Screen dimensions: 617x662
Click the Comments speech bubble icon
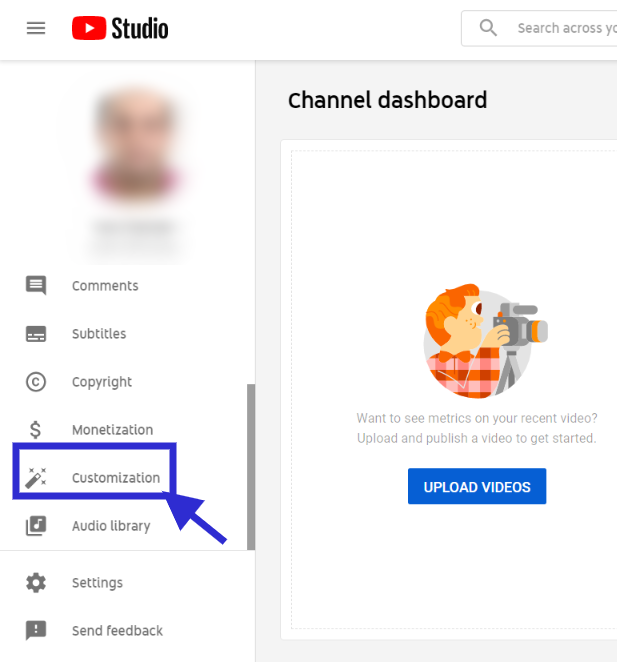click(36, 285)
